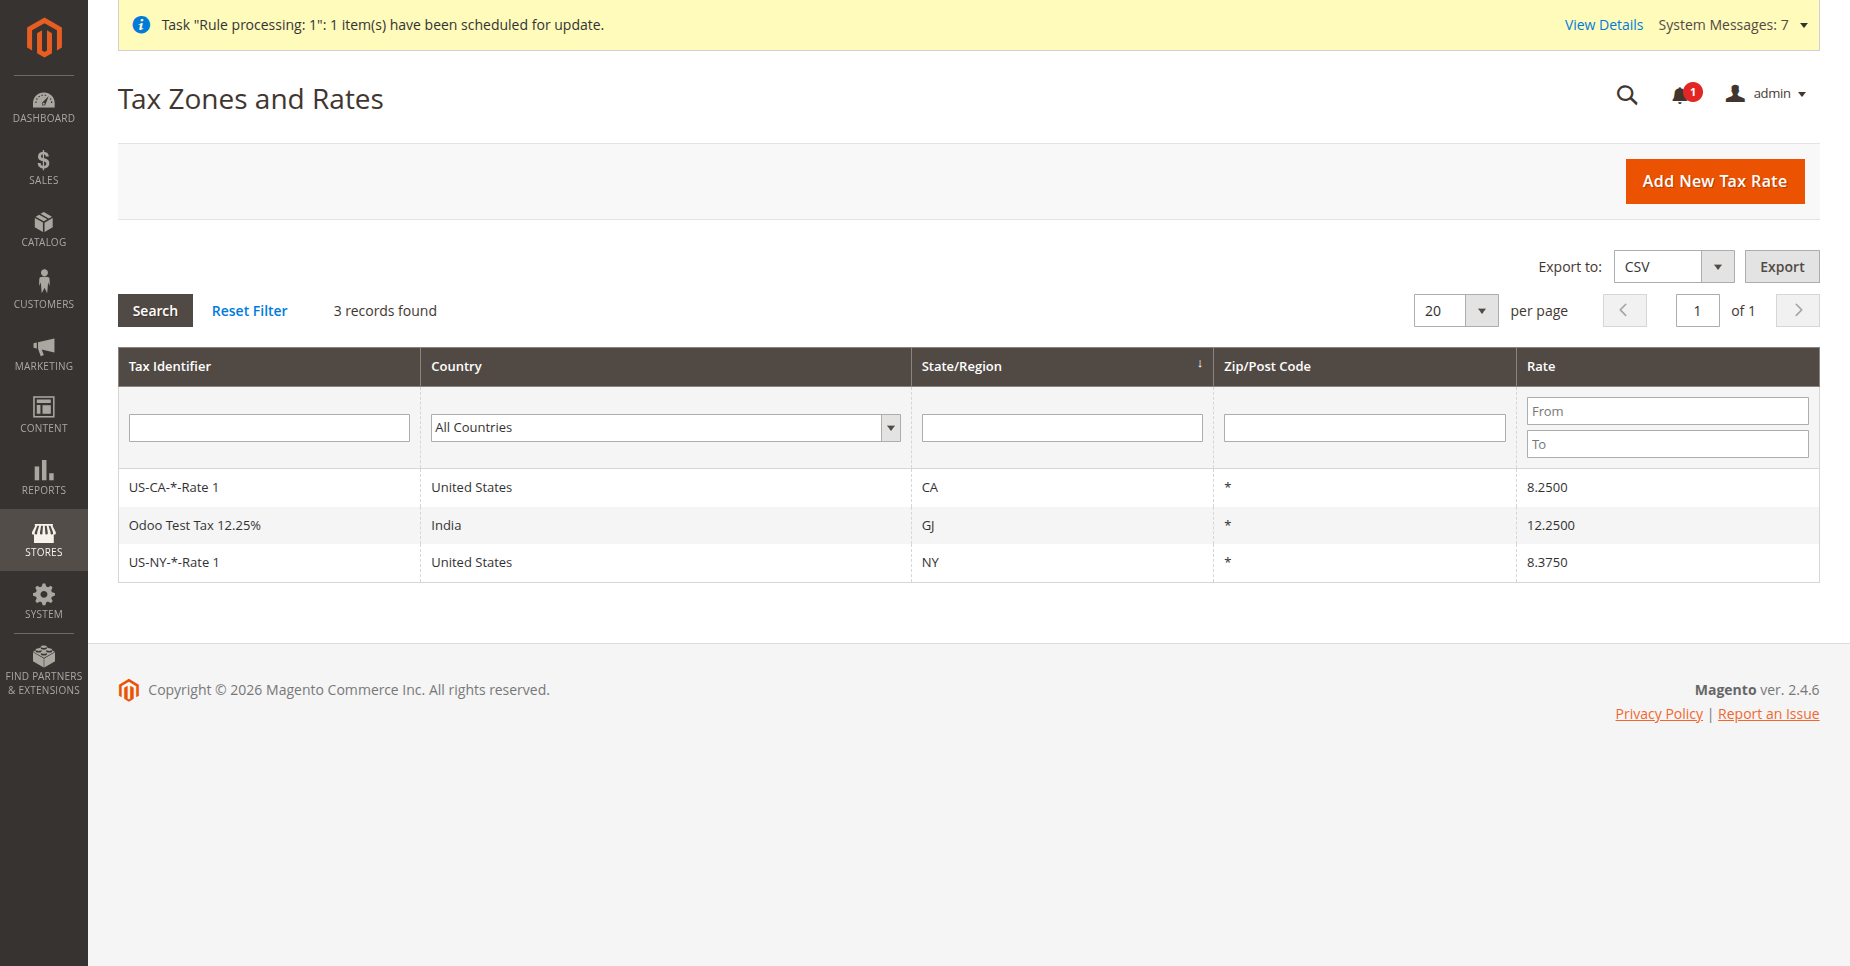Screen dimensions: 1850x966
Task: Focus the Rate From filter field
Action: (1667, 411)
